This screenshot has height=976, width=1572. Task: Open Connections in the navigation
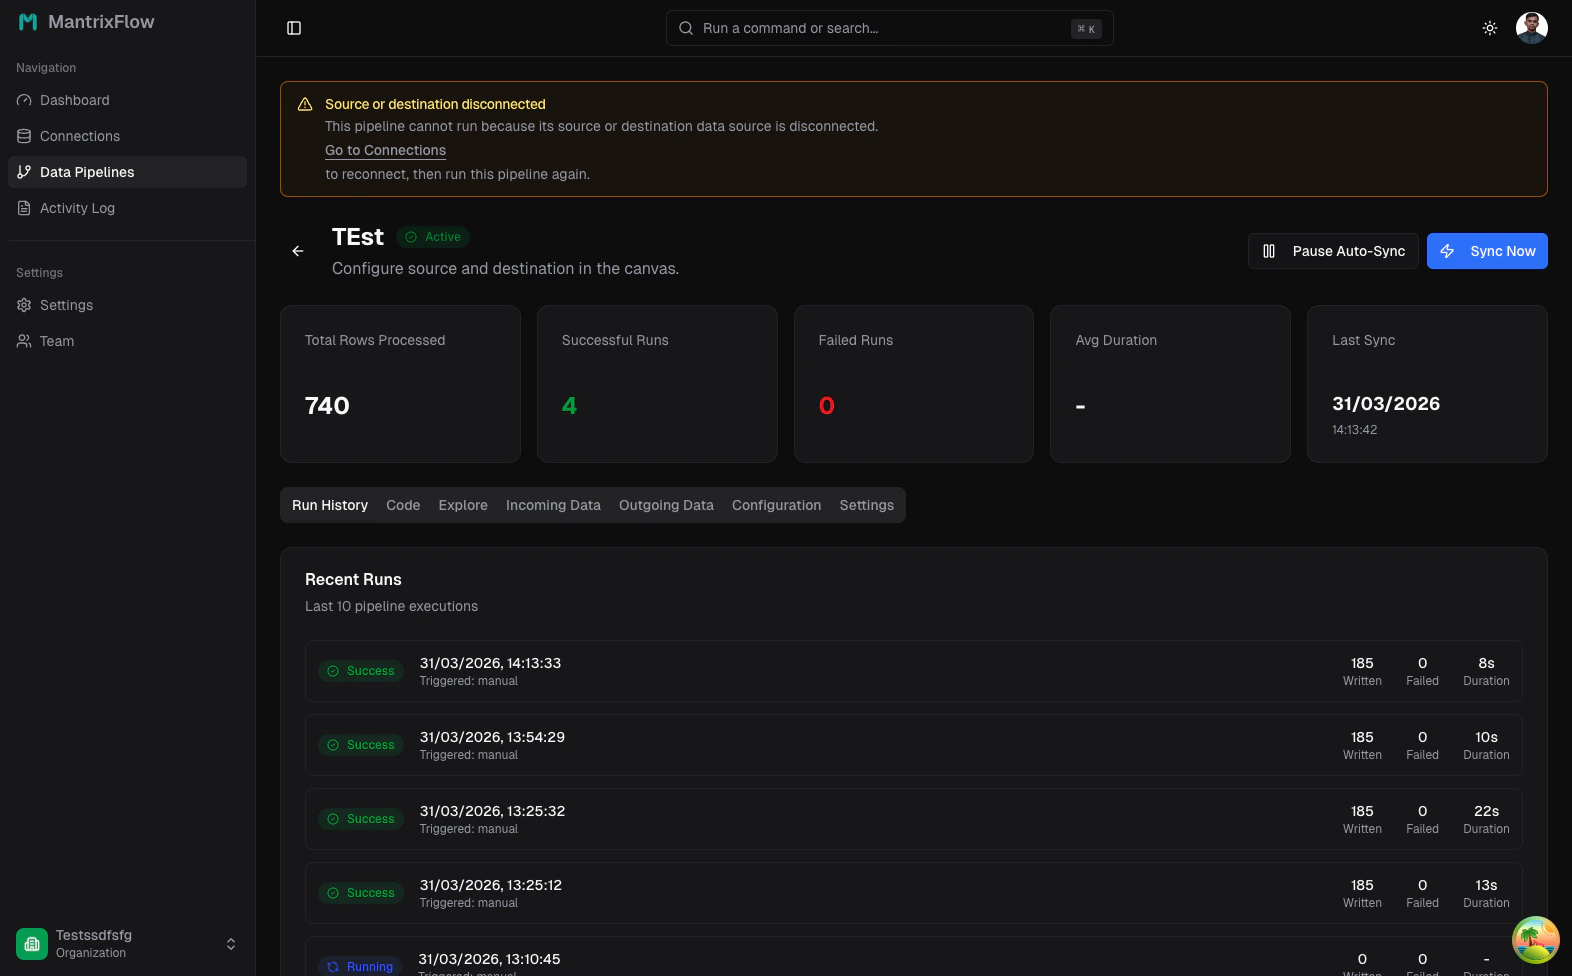[127, 136]
